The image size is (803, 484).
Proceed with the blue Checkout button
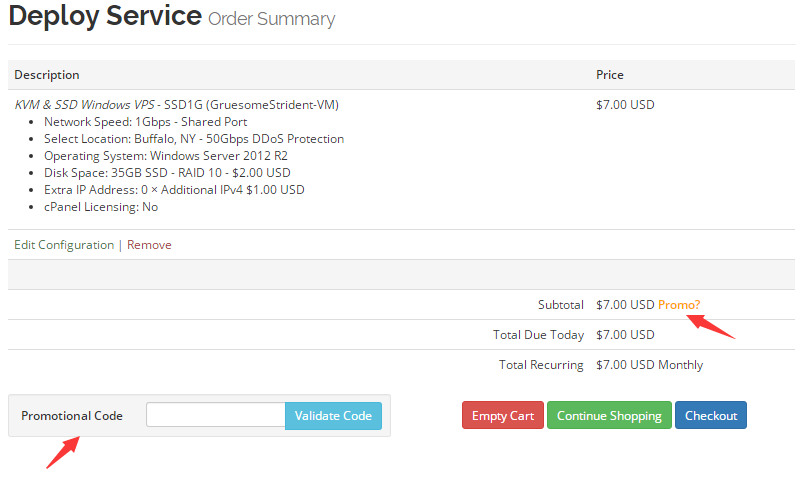(710, 416)
